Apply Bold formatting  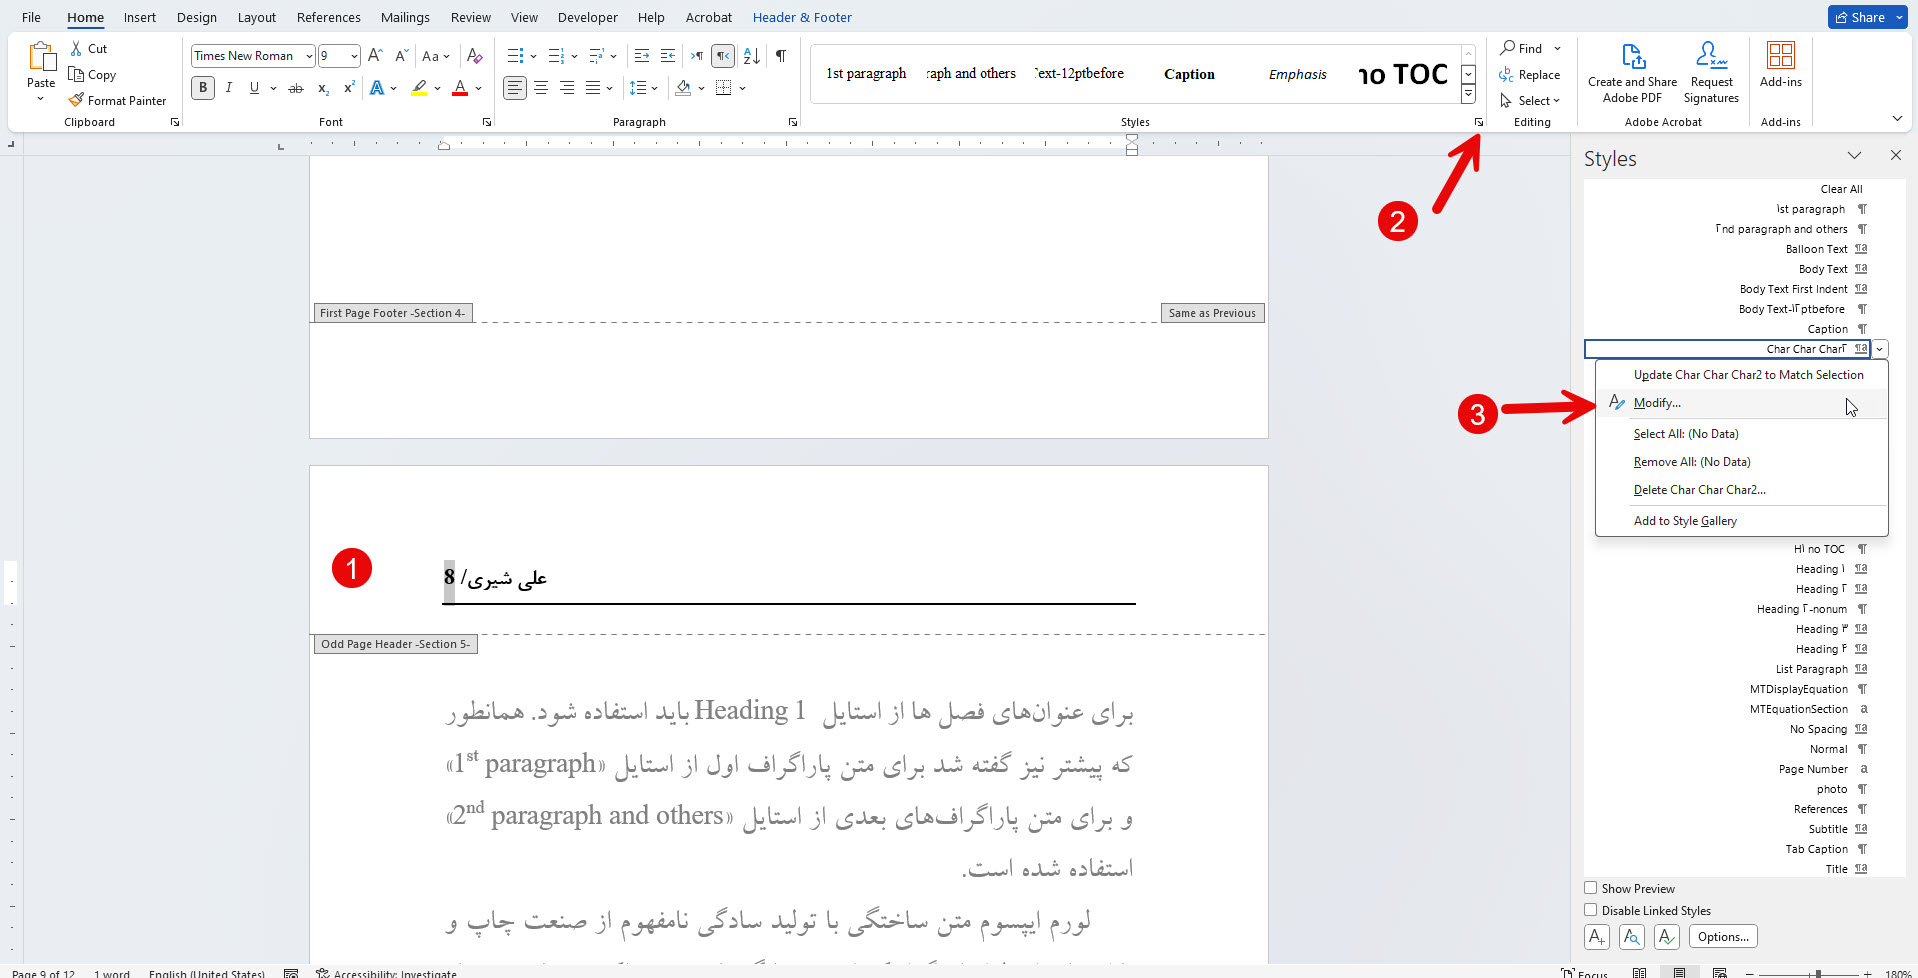pyautogui.click(x=203, y=88)
